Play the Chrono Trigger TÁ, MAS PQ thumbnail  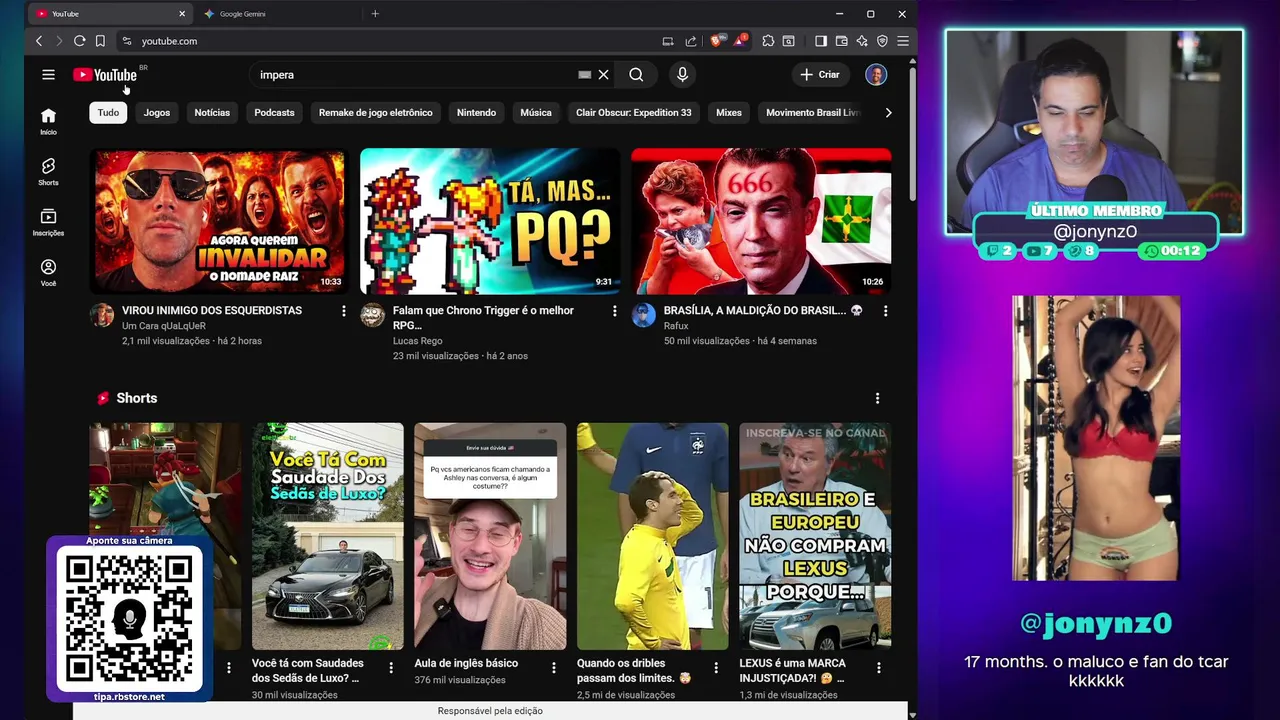pos(490,221)
